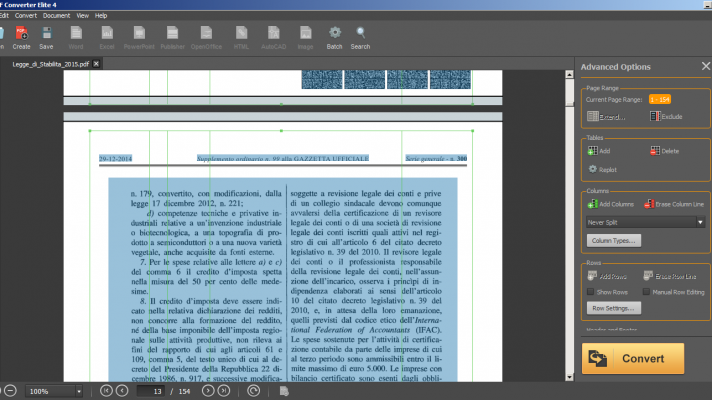The height and width of the screenshot is (400, 712).
Task: Open the Never Split dropdown
Action: [647, 222]
